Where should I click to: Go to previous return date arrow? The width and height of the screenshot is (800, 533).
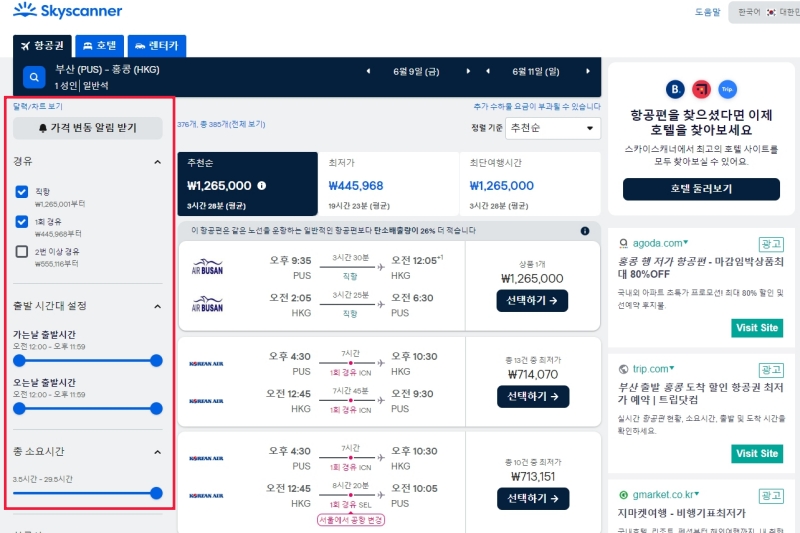coord(488,71)
